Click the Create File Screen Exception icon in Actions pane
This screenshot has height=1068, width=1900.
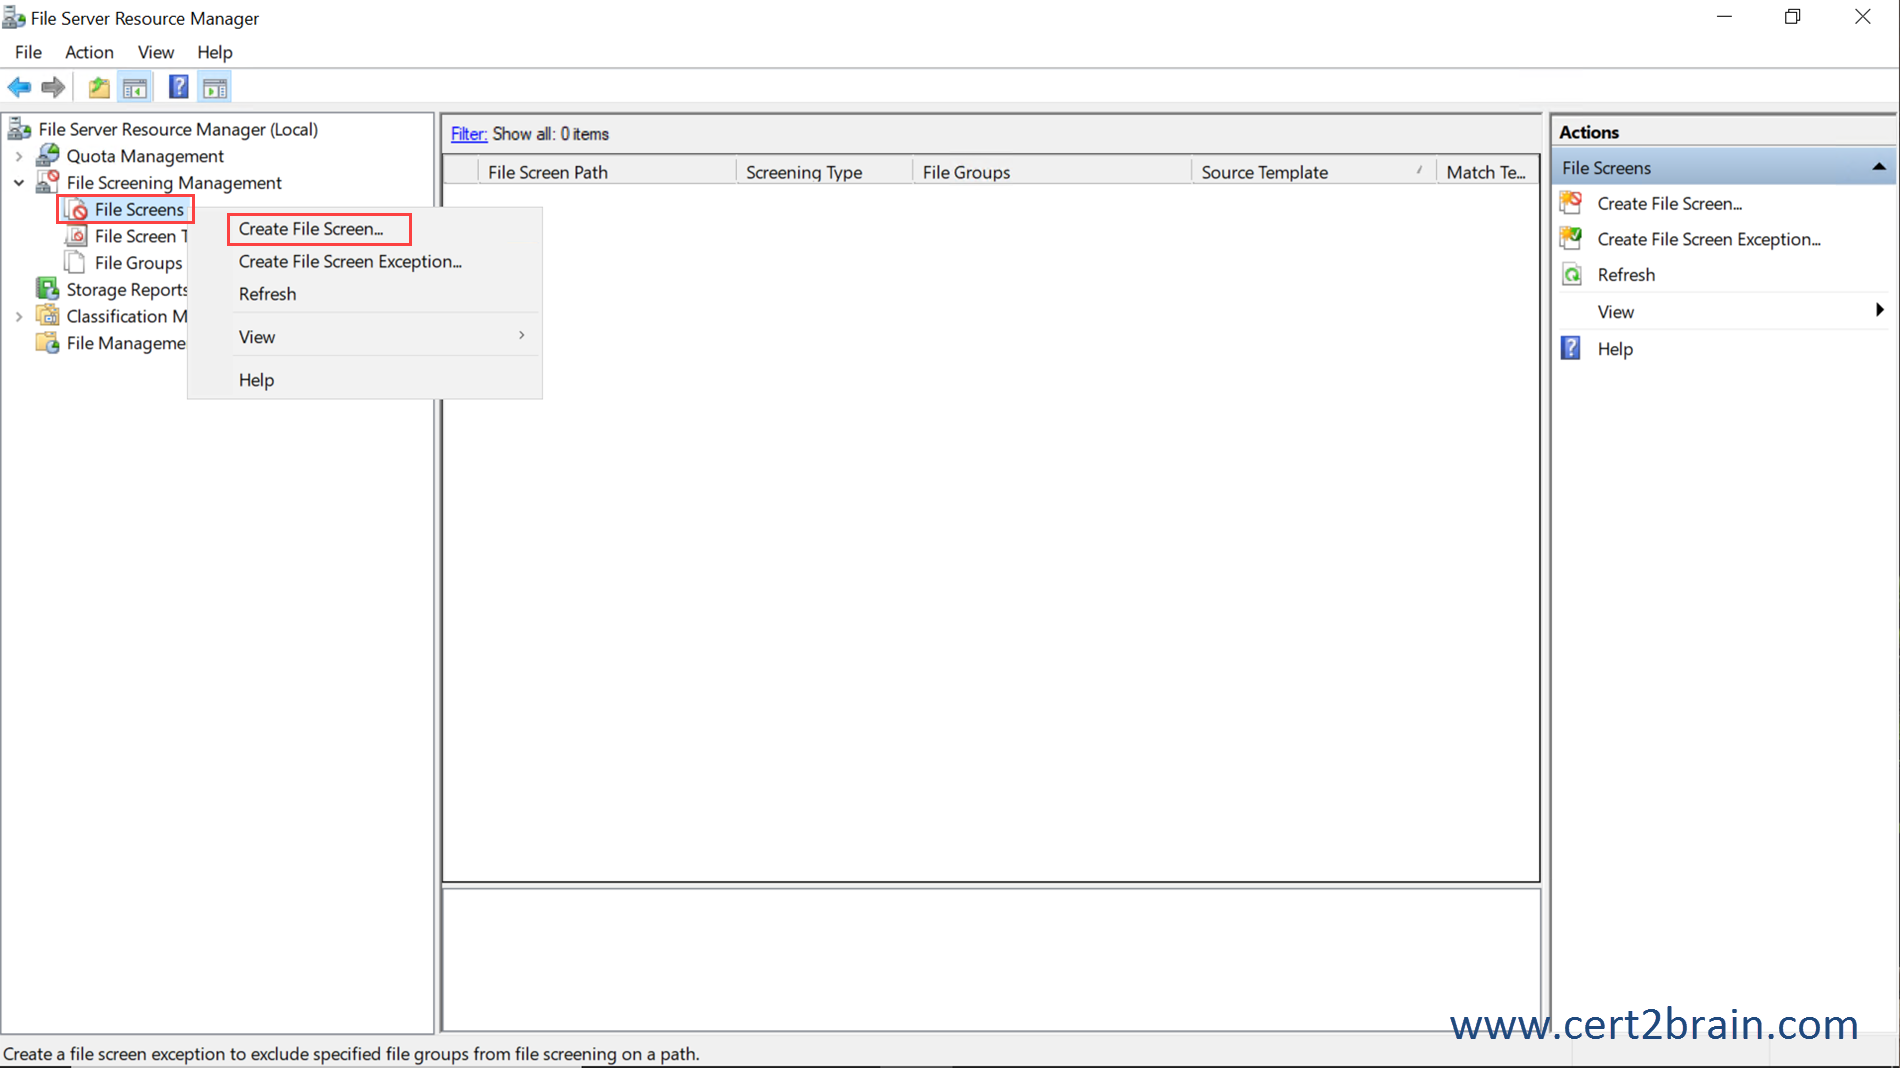[x=1570, y=238]
